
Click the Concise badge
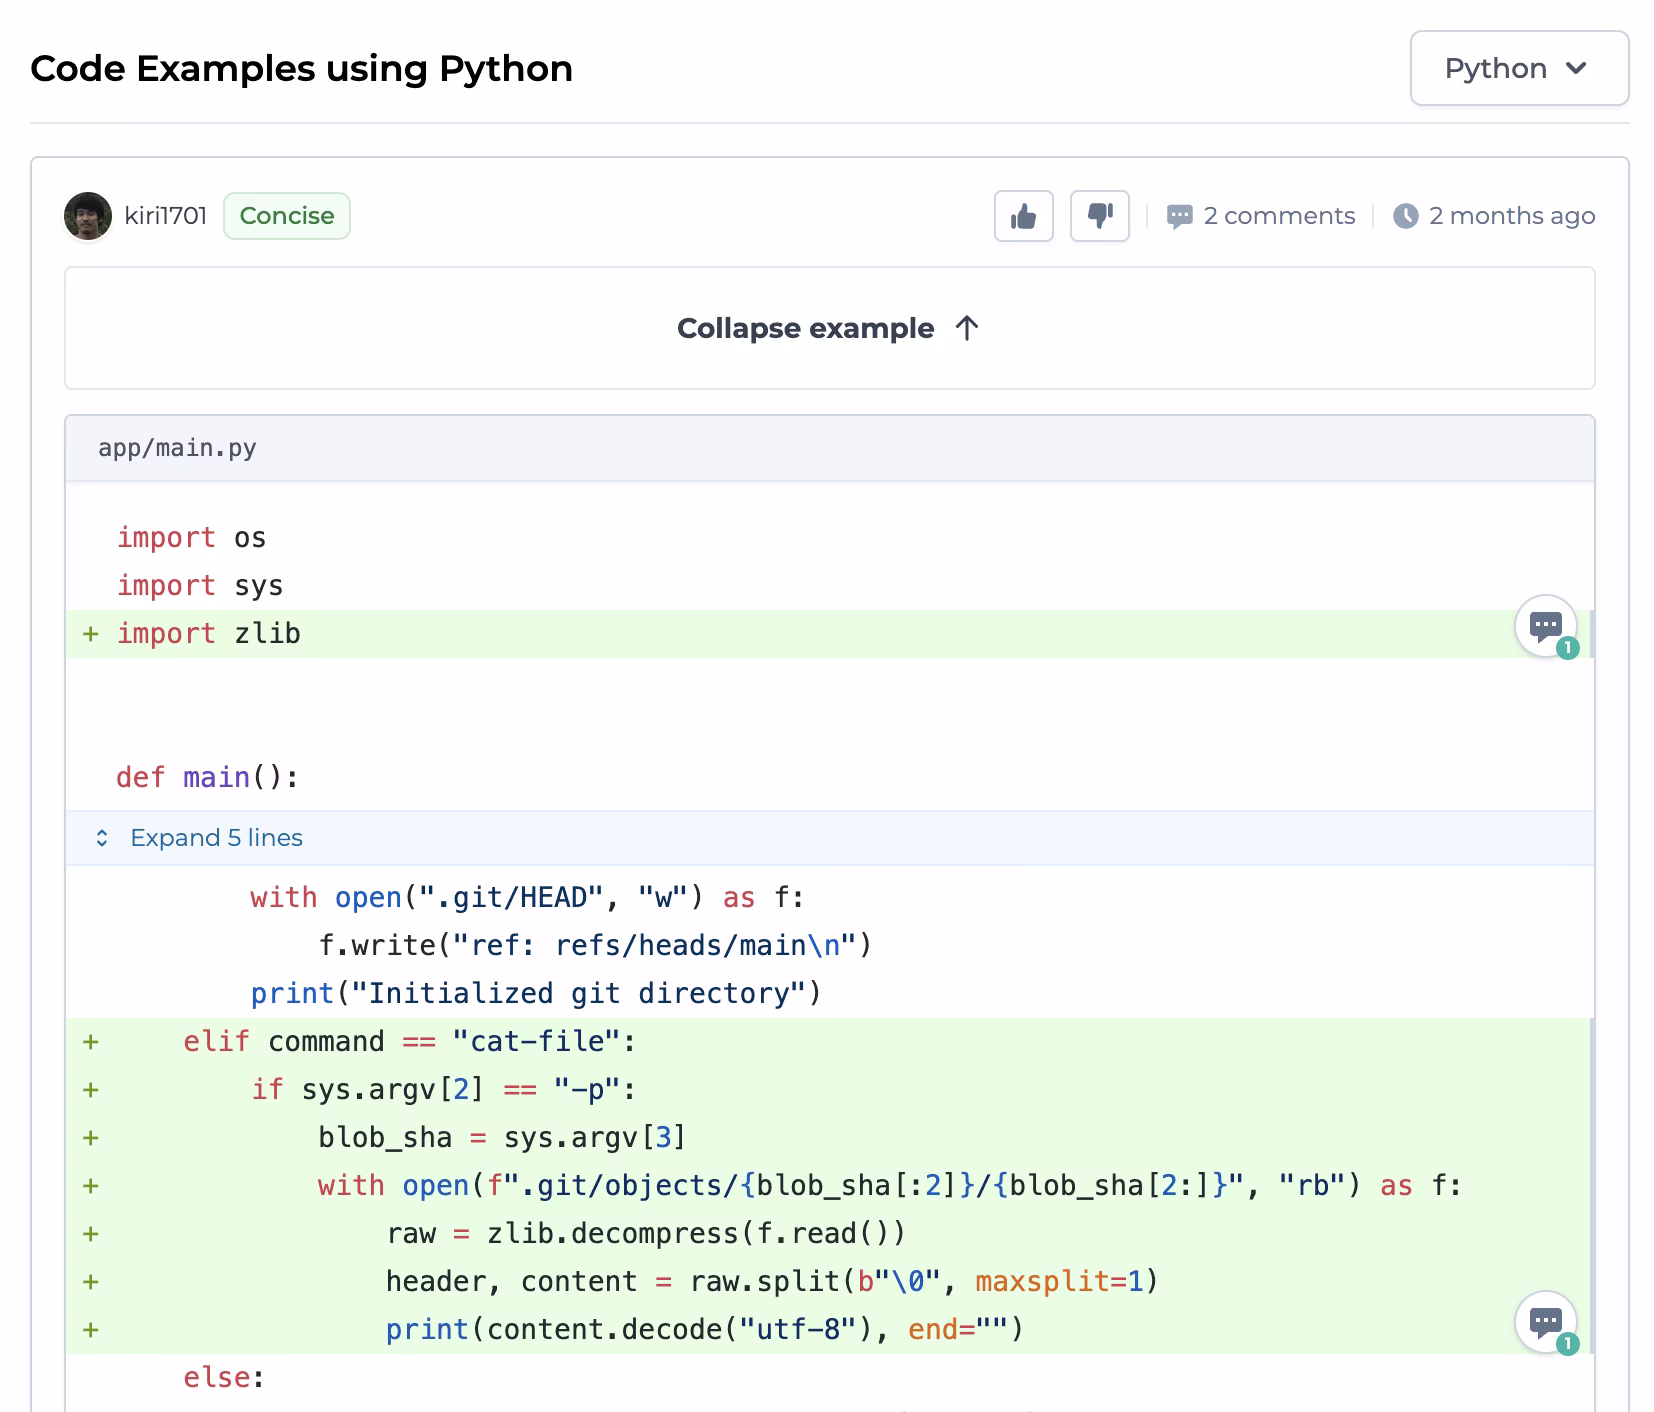click(287, 216)
